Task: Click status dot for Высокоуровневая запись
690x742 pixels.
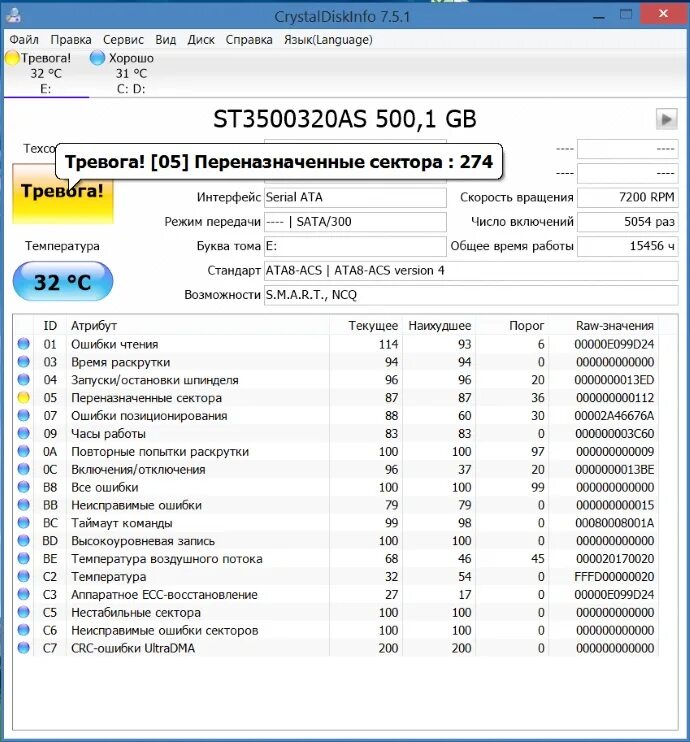Action: (23, 541)
